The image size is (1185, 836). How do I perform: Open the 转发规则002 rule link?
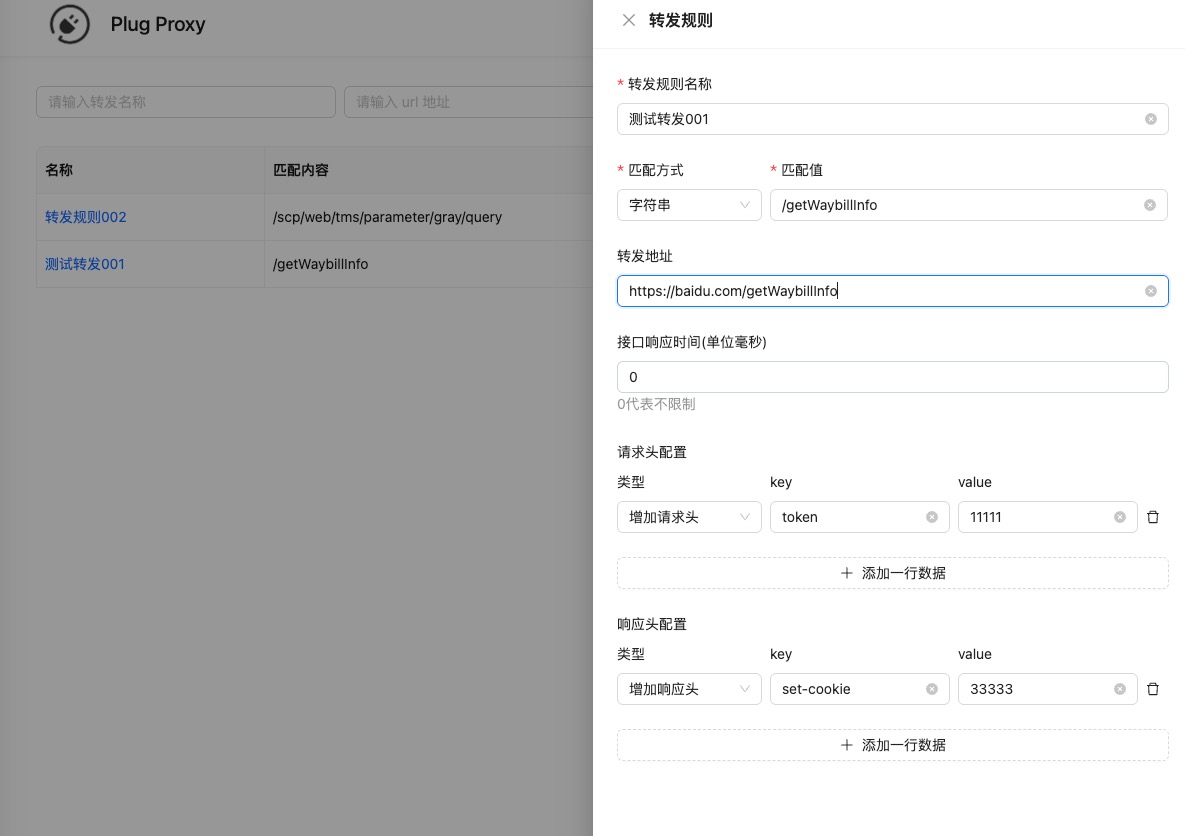pyautogui.click(x=85, y=217)
